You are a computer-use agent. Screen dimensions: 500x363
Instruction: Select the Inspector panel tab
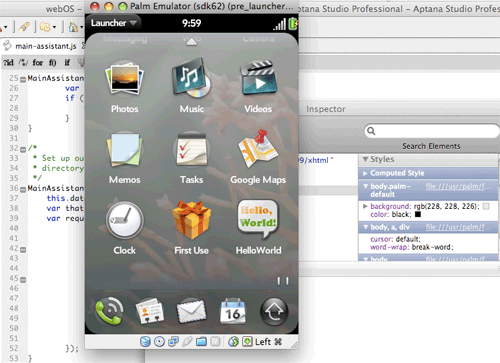click(x=326, y=109)
